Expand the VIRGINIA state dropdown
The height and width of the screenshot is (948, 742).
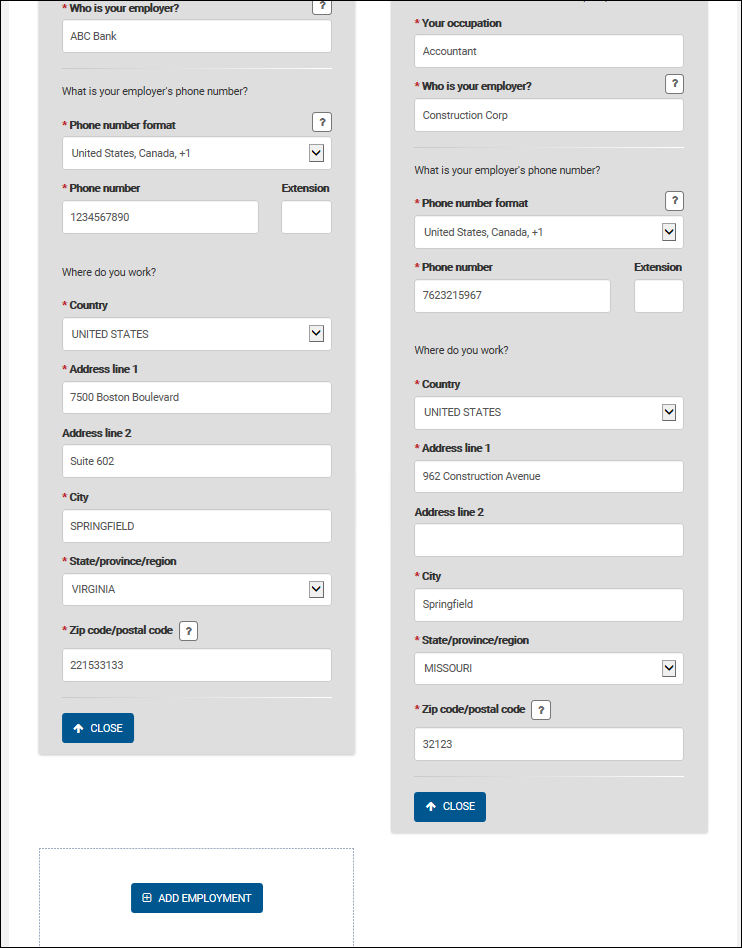click(x=316, y=589)
